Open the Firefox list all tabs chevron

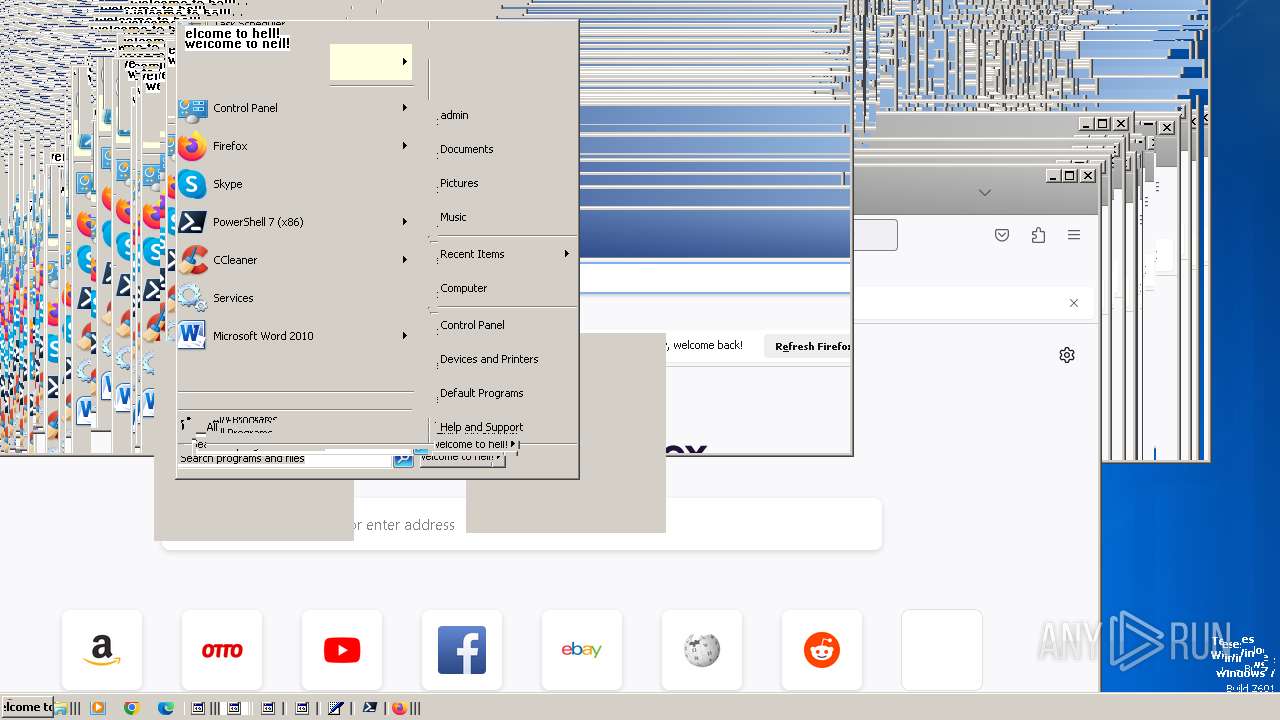click(985, 193)
